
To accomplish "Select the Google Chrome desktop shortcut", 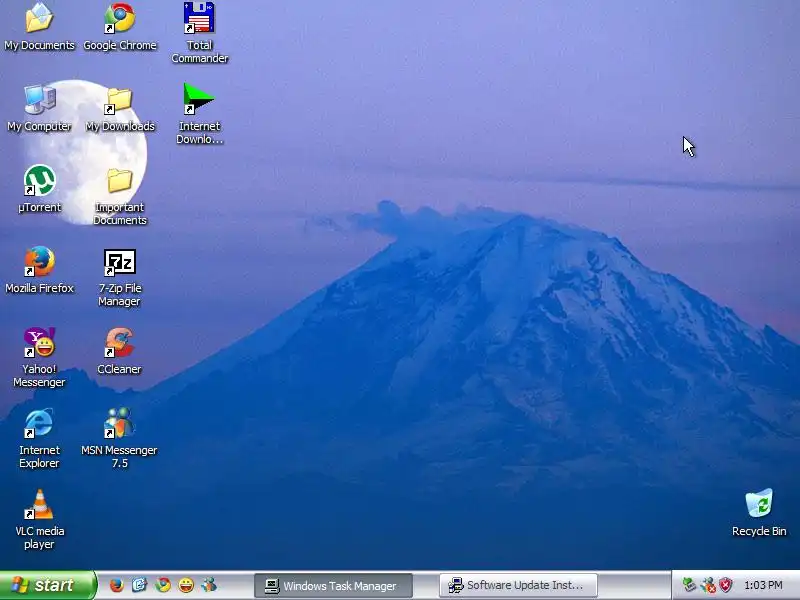I will click(120, 27).
